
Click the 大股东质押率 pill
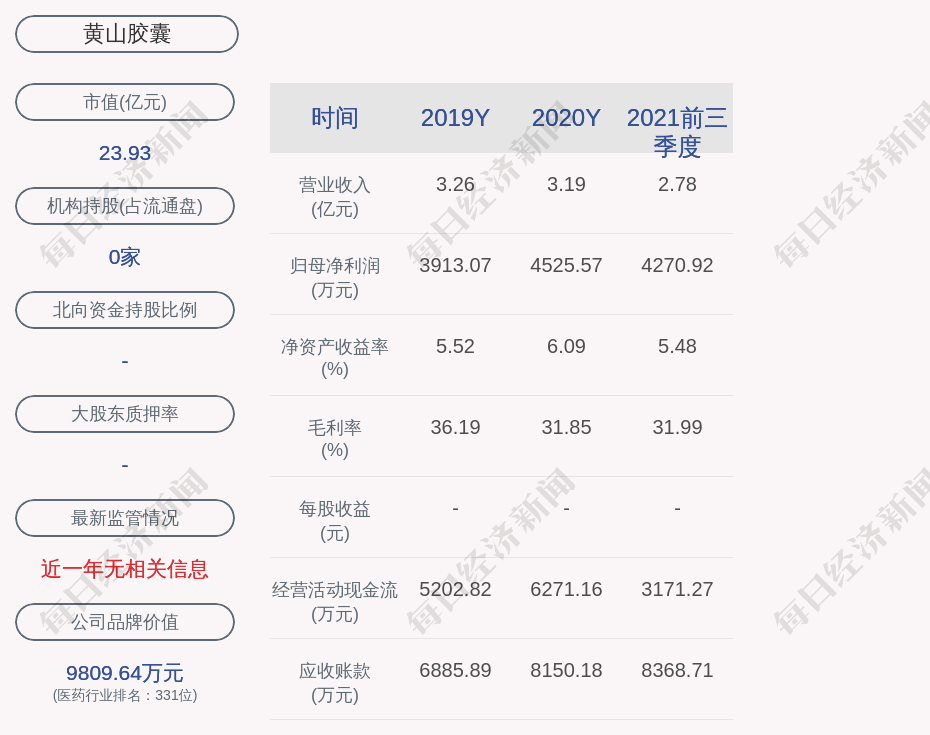(125, 413)
